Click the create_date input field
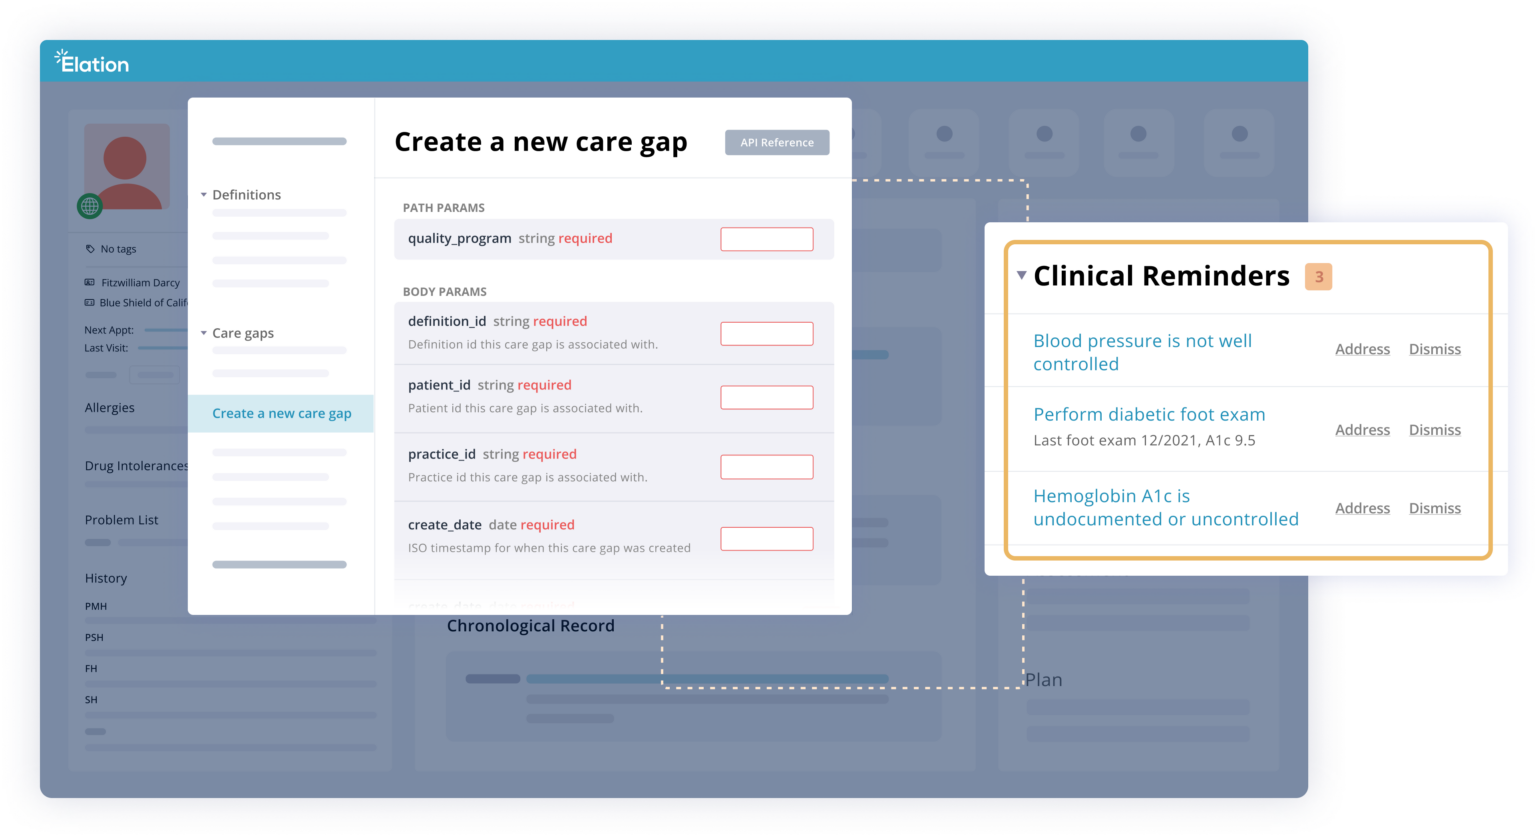1536x838 pixels. click(x=766, y=538)
